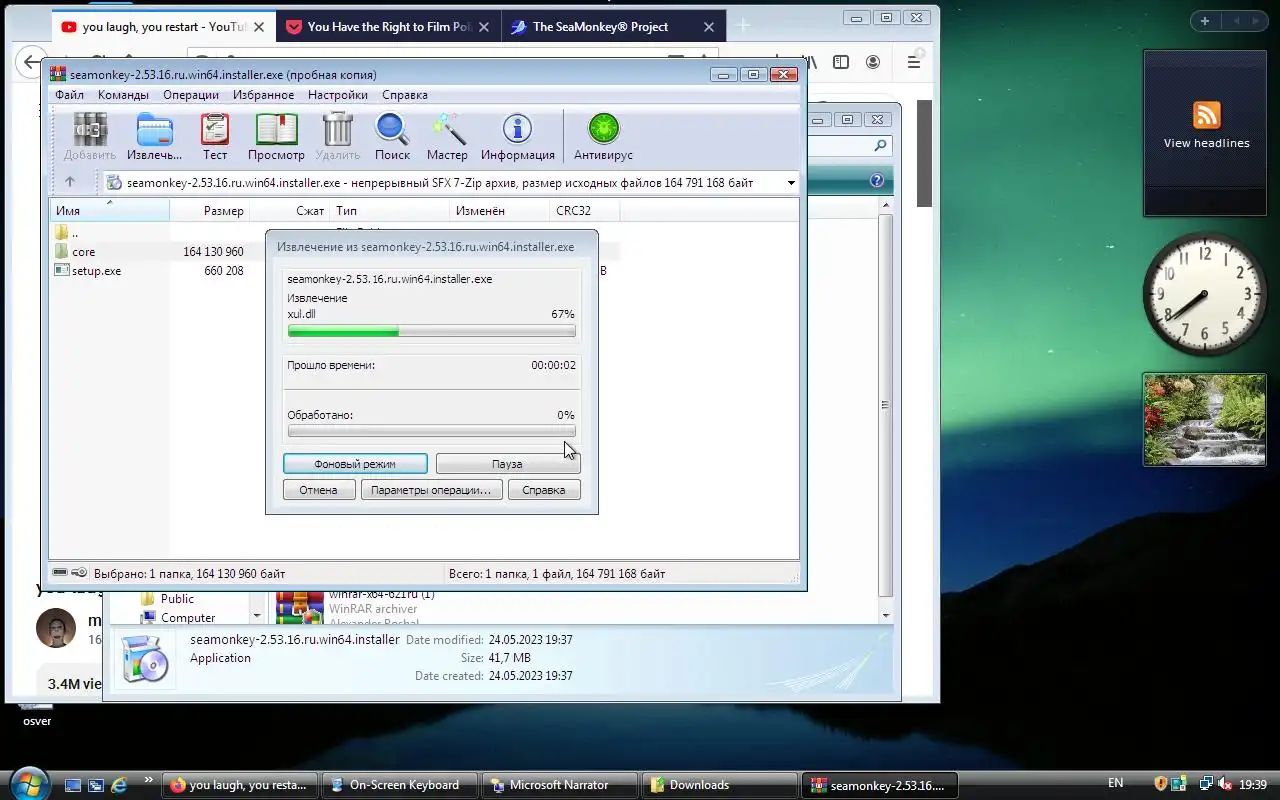Screen dimensions: 1280x800
Task: Sort by the Размер column header
Action: point(209,211)
